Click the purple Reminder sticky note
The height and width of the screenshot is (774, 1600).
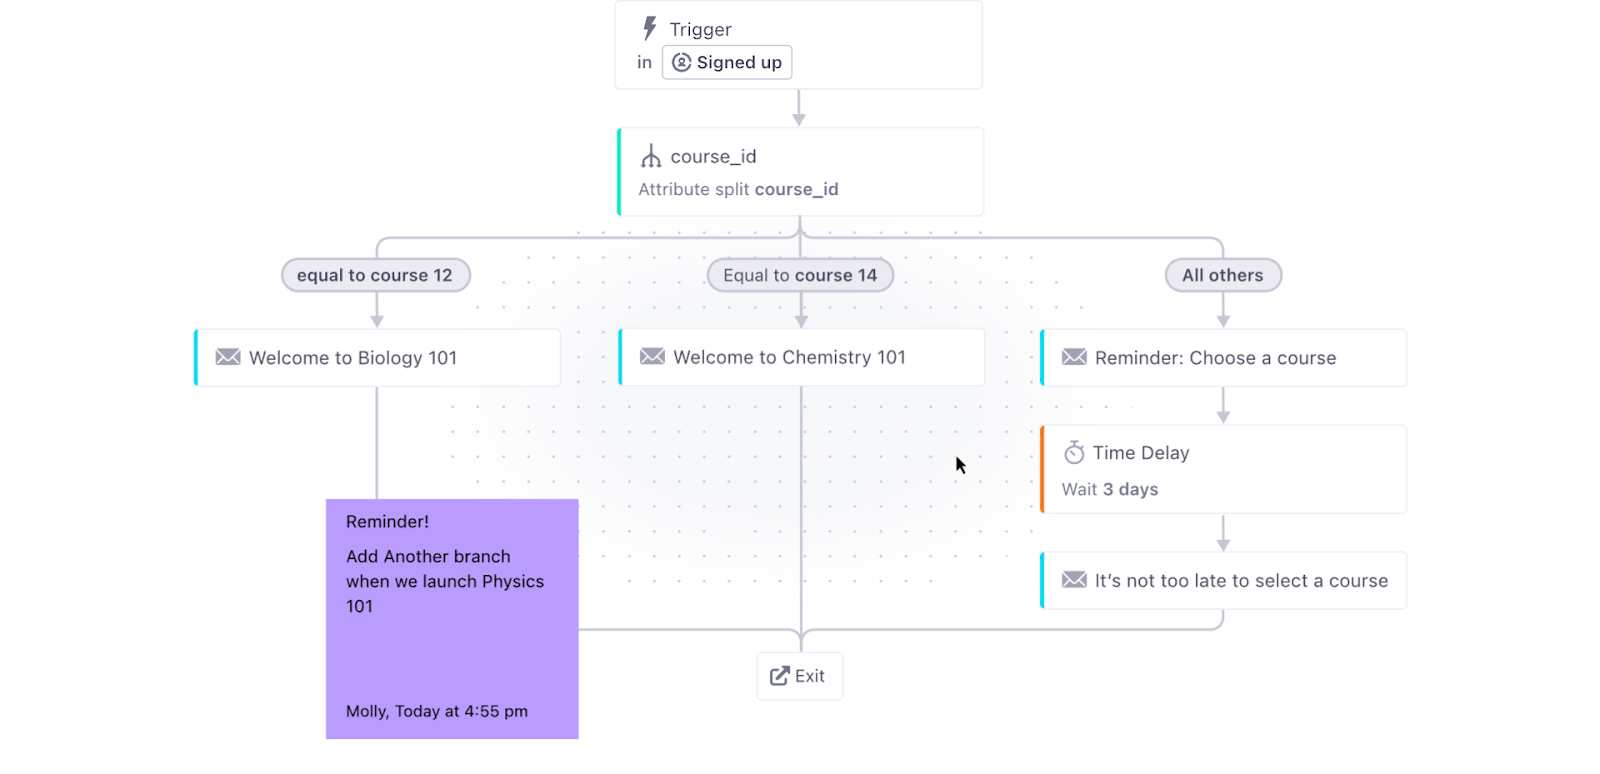452,619
